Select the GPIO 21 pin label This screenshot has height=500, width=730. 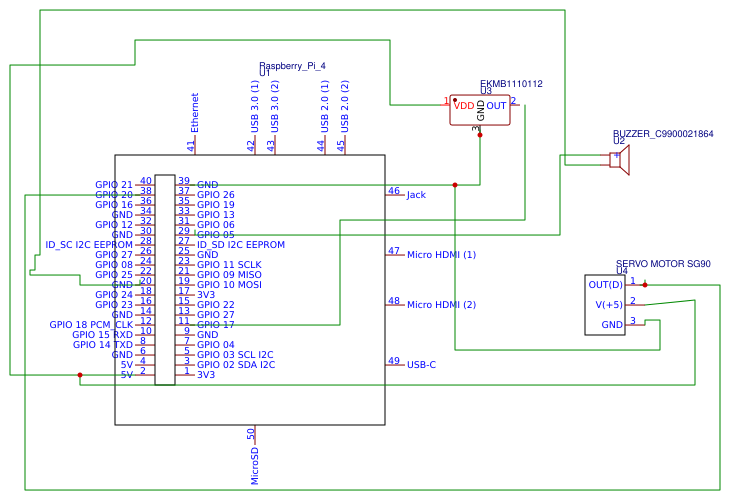click(114, 185)
